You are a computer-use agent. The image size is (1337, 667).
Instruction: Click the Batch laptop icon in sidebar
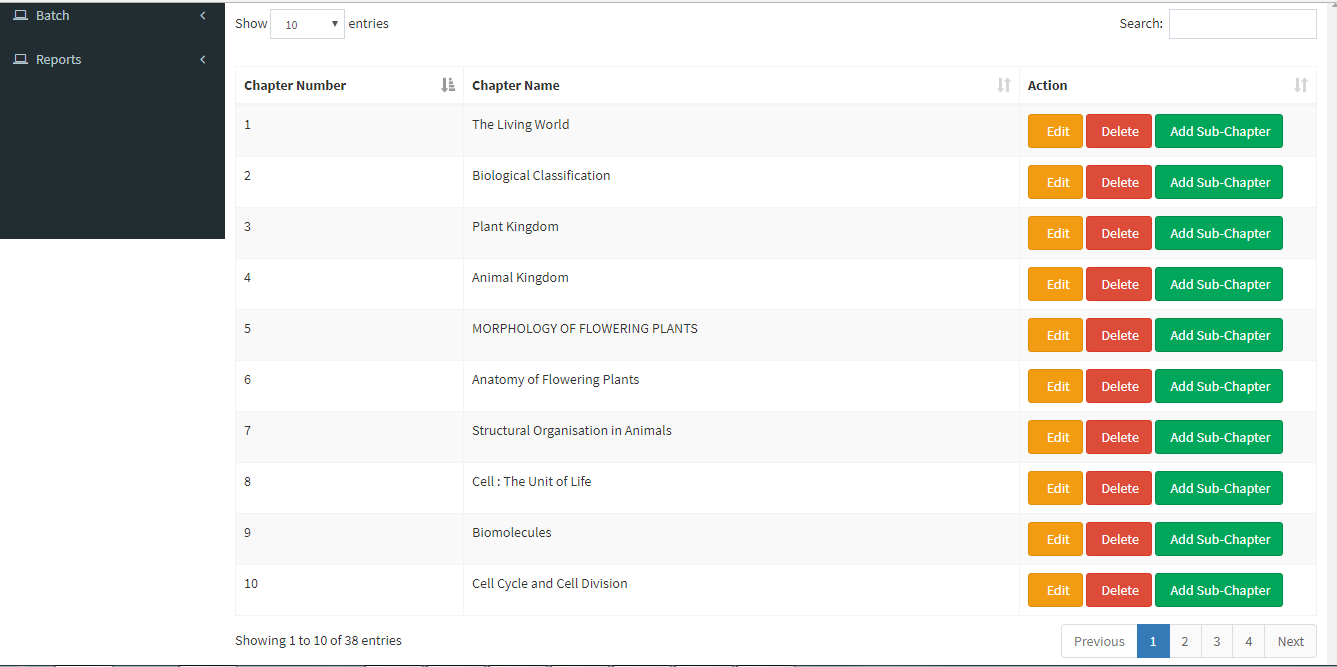coord(20,16)
